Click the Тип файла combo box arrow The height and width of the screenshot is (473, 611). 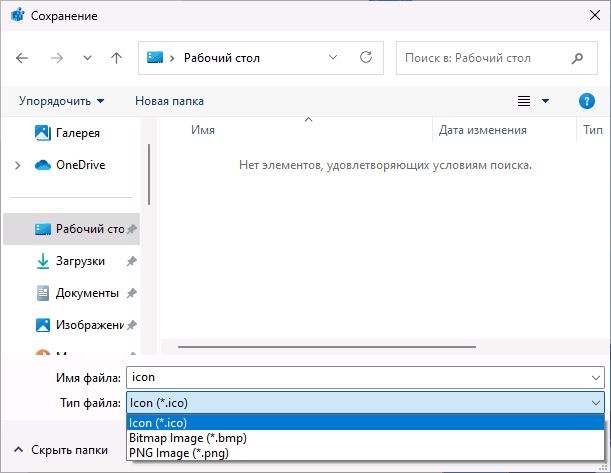(x=595, y=402)
